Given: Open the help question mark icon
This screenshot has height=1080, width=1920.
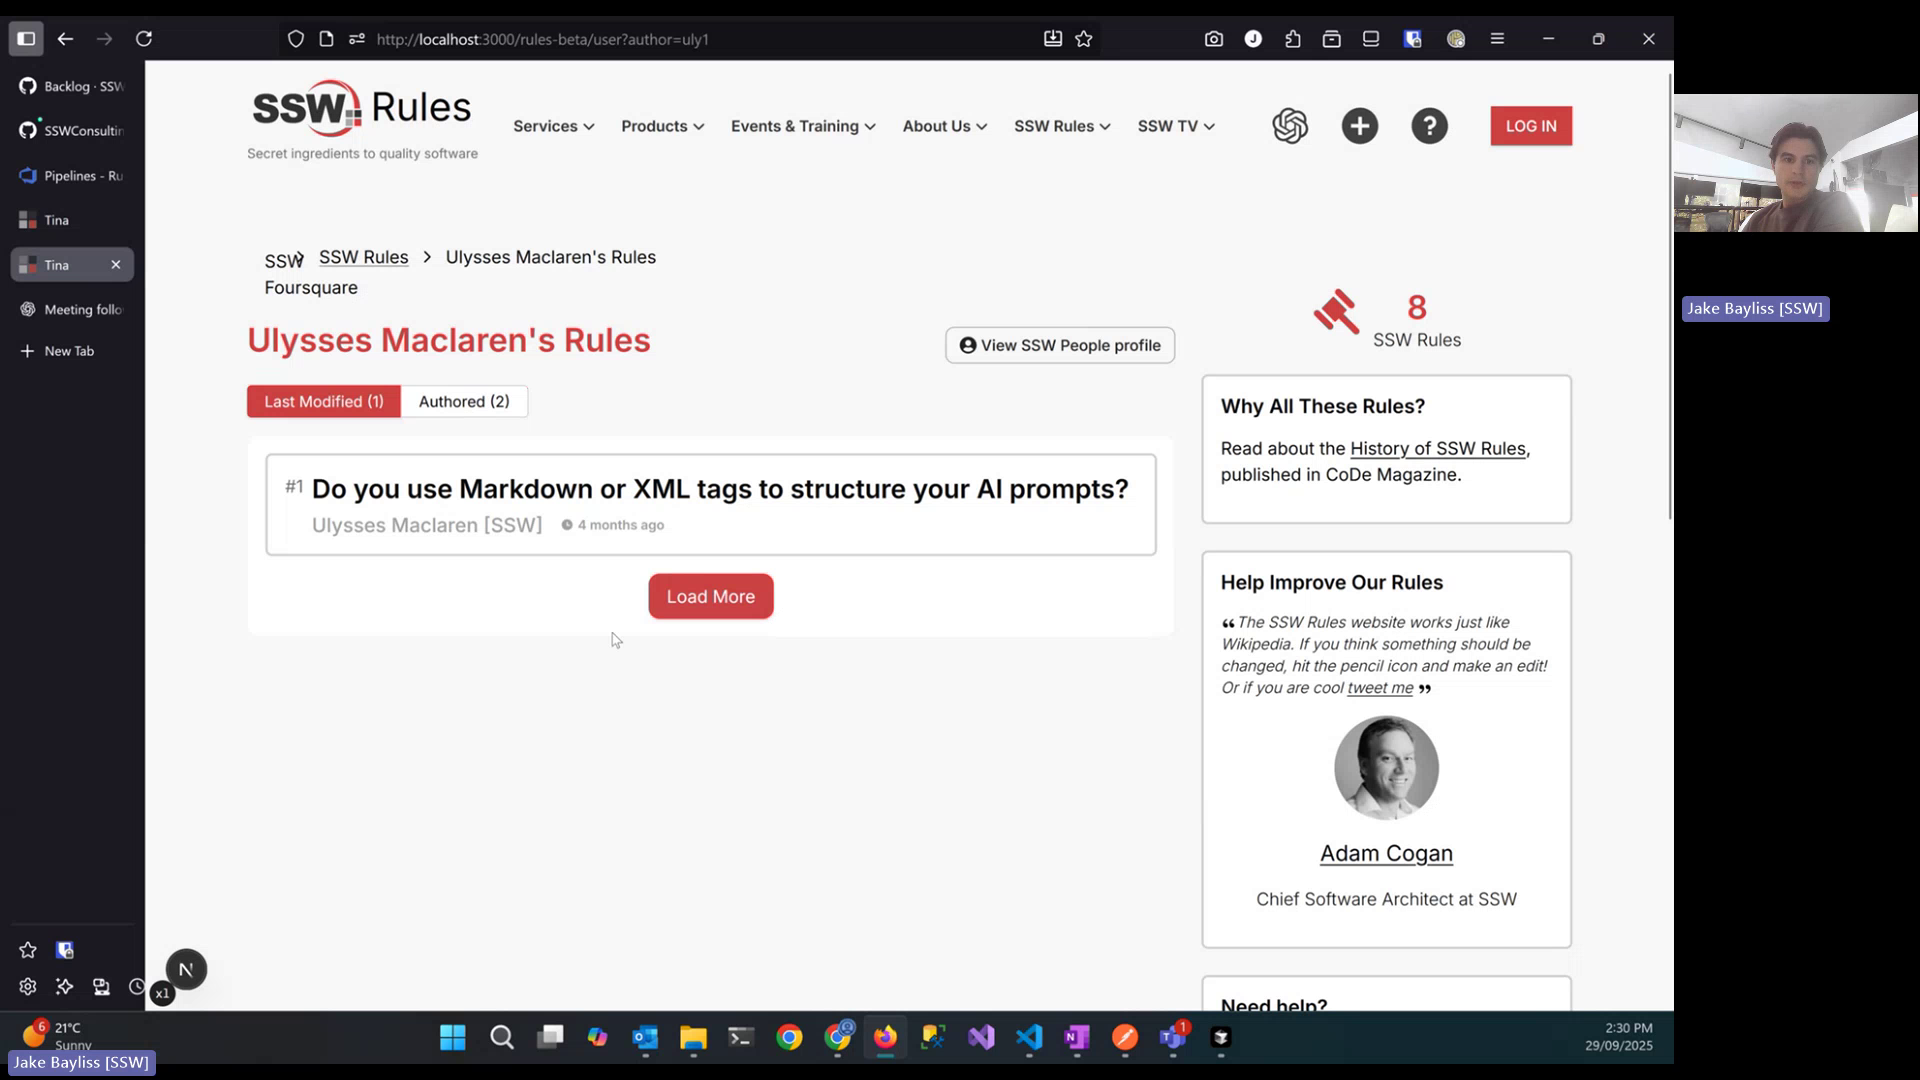Looking at the screenshot, I should pos(1429,126).
